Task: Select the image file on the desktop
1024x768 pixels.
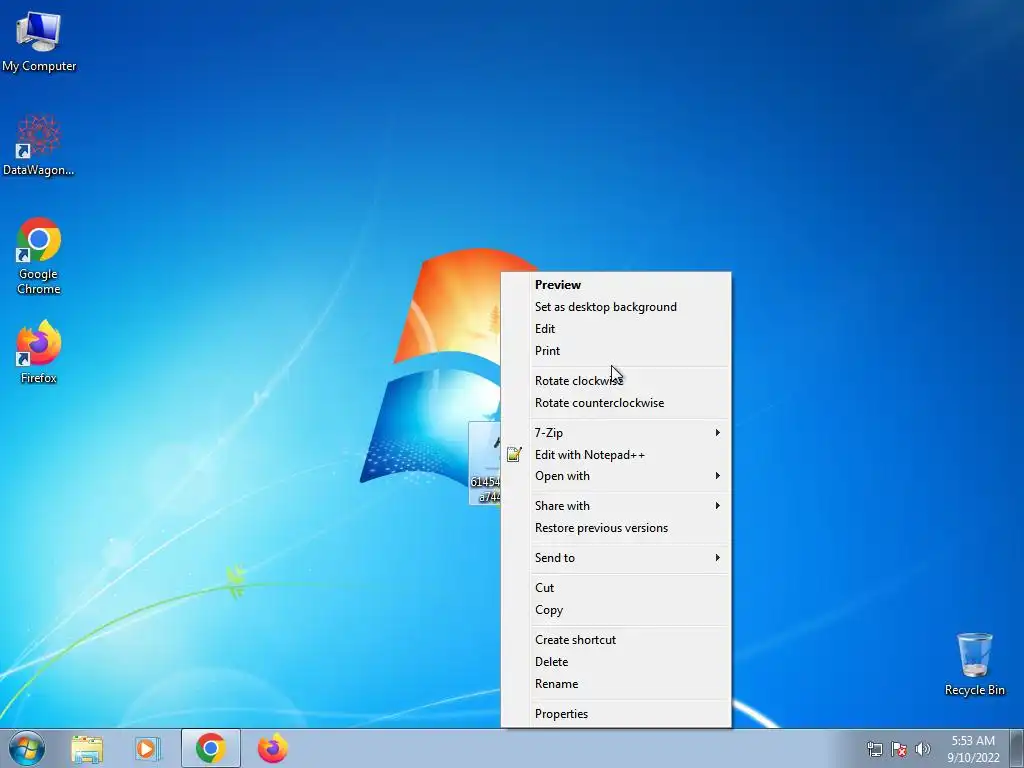Action: 485,463
